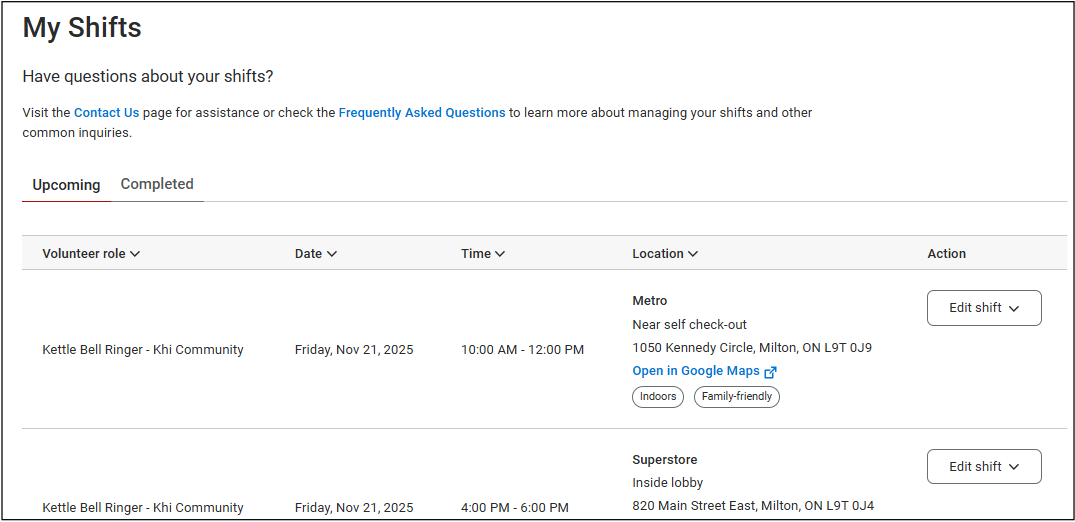Sort by Volunteer role column chevron
The width and height of the screenshot is (1075, 522).
[135, 254]
